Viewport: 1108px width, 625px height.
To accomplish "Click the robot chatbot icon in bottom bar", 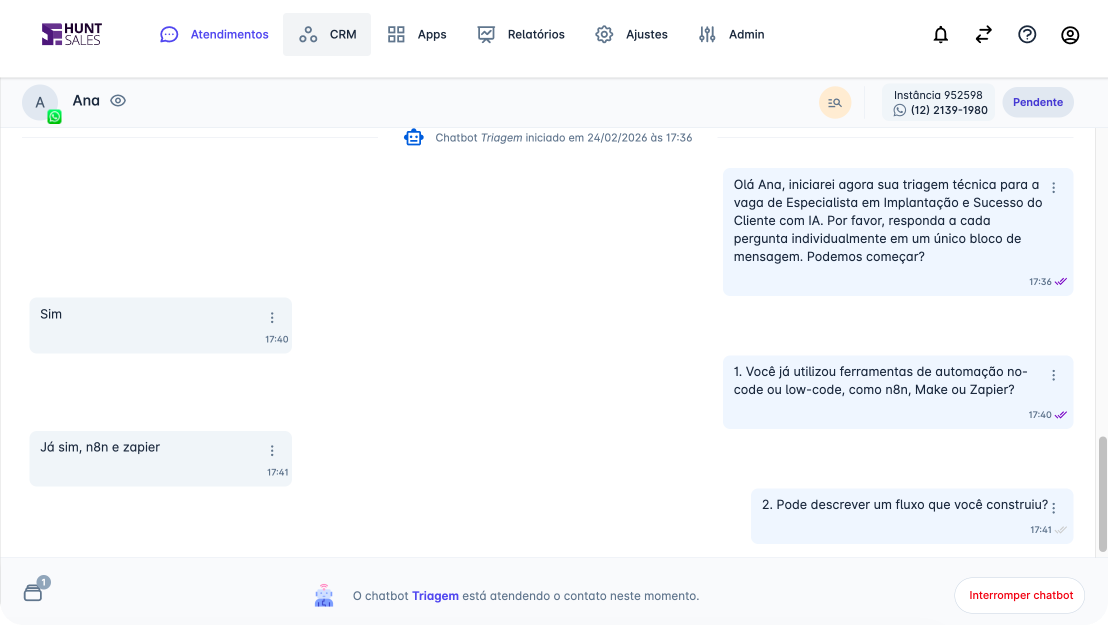I will pos(323,595).
